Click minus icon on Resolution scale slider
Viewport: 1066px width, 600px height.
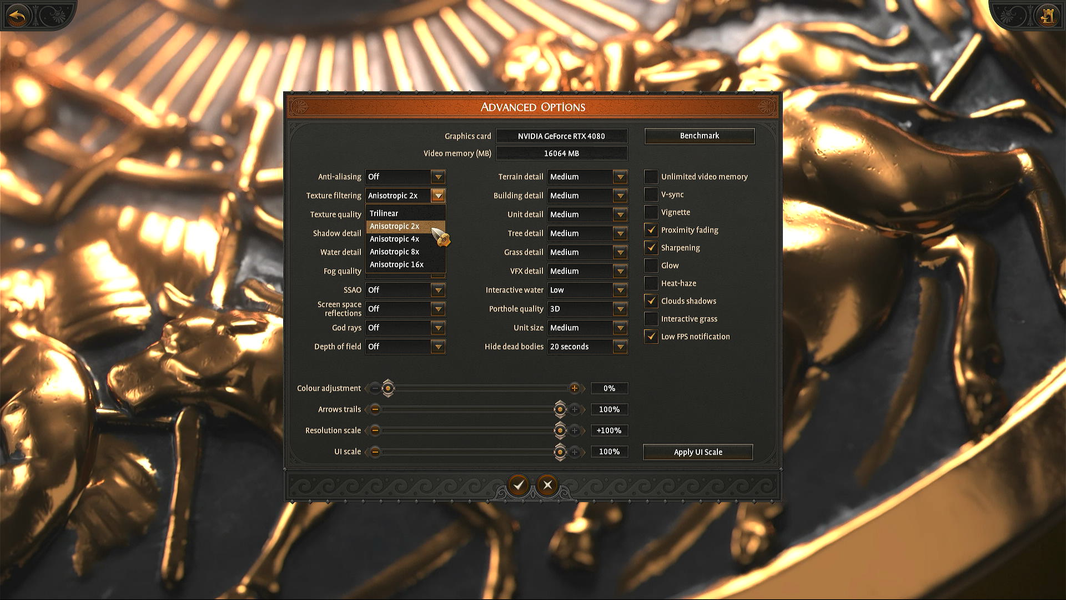[x=375, y=430]
